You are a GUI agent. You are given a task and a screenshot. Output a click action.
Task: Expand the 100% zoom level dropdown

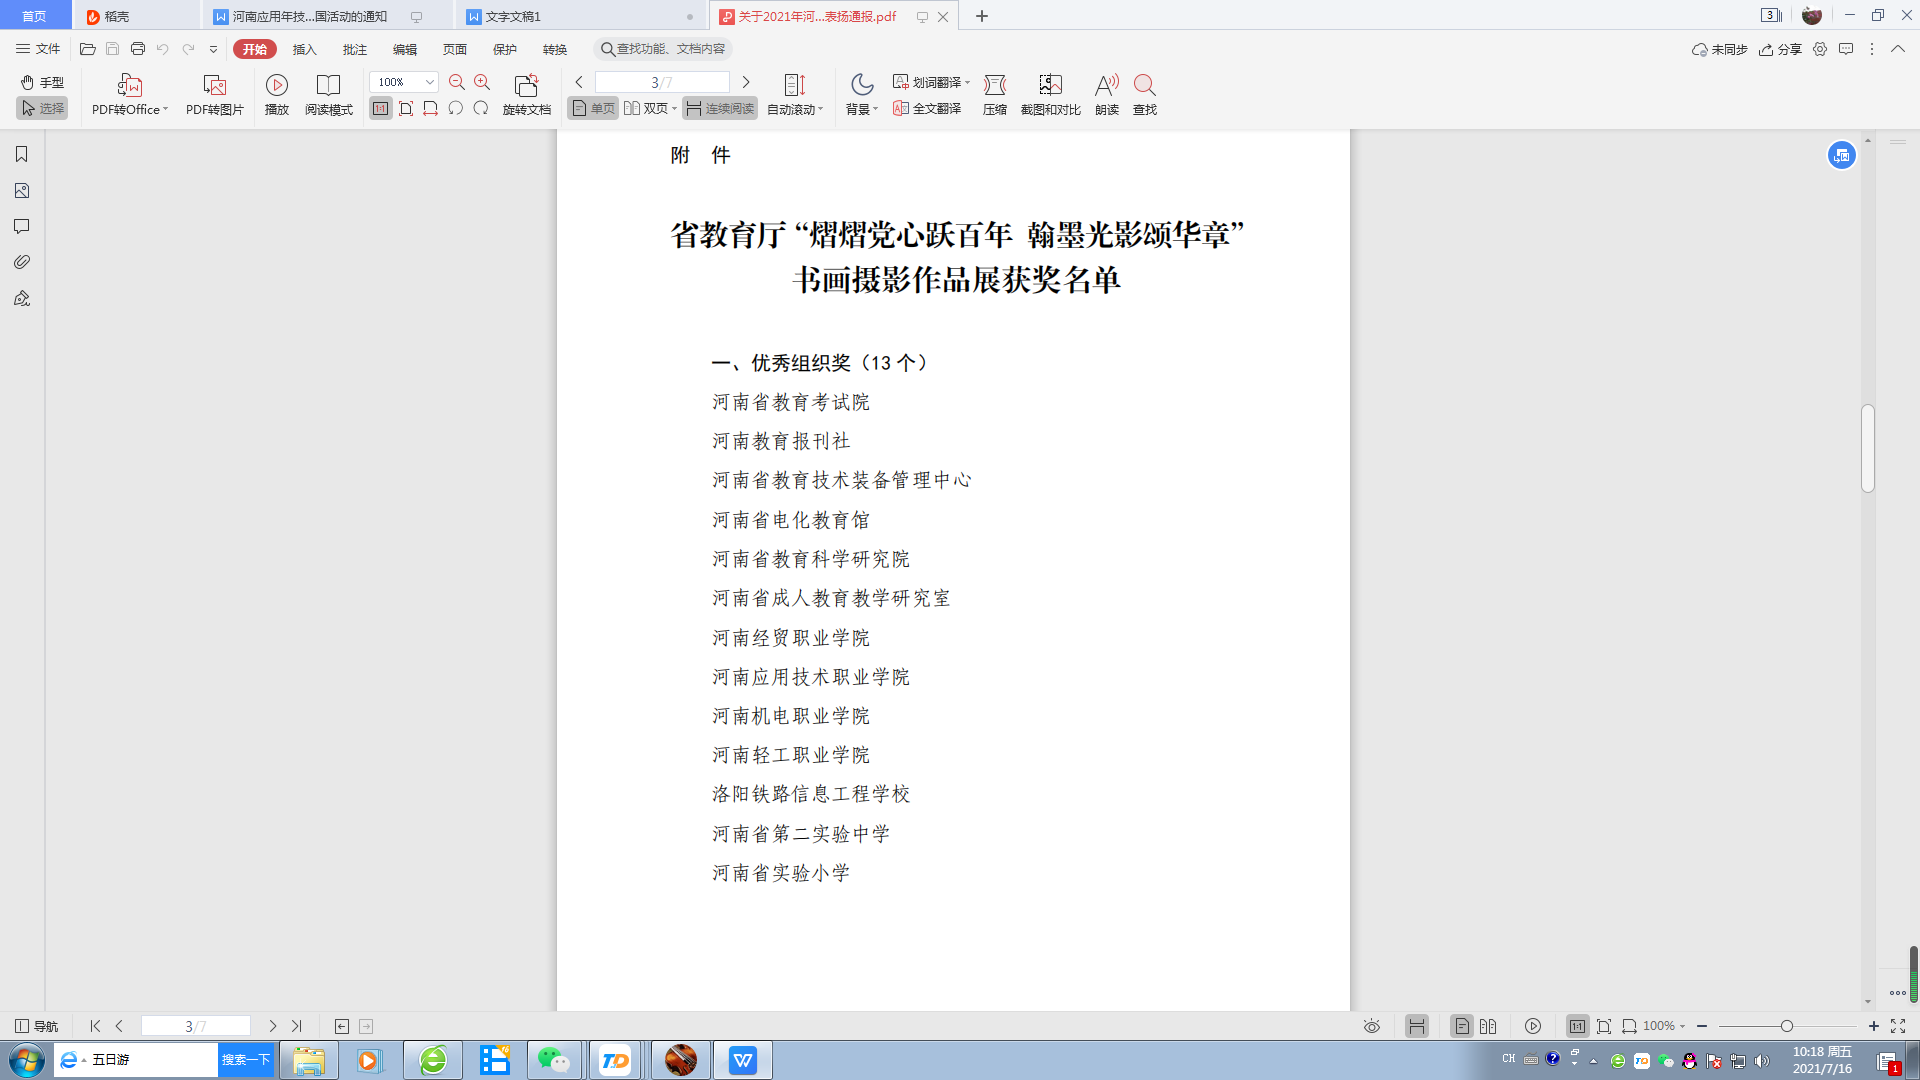pos(429,82)
